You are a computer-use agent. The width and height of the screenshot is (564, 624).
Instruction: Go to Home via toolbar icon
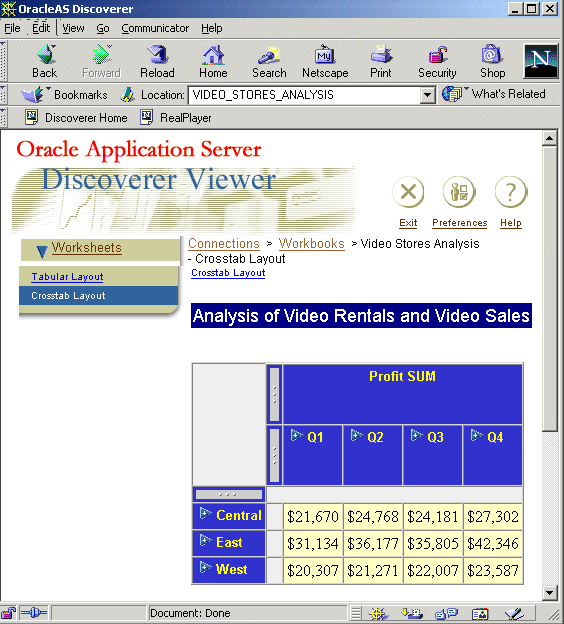coord(213,55)
